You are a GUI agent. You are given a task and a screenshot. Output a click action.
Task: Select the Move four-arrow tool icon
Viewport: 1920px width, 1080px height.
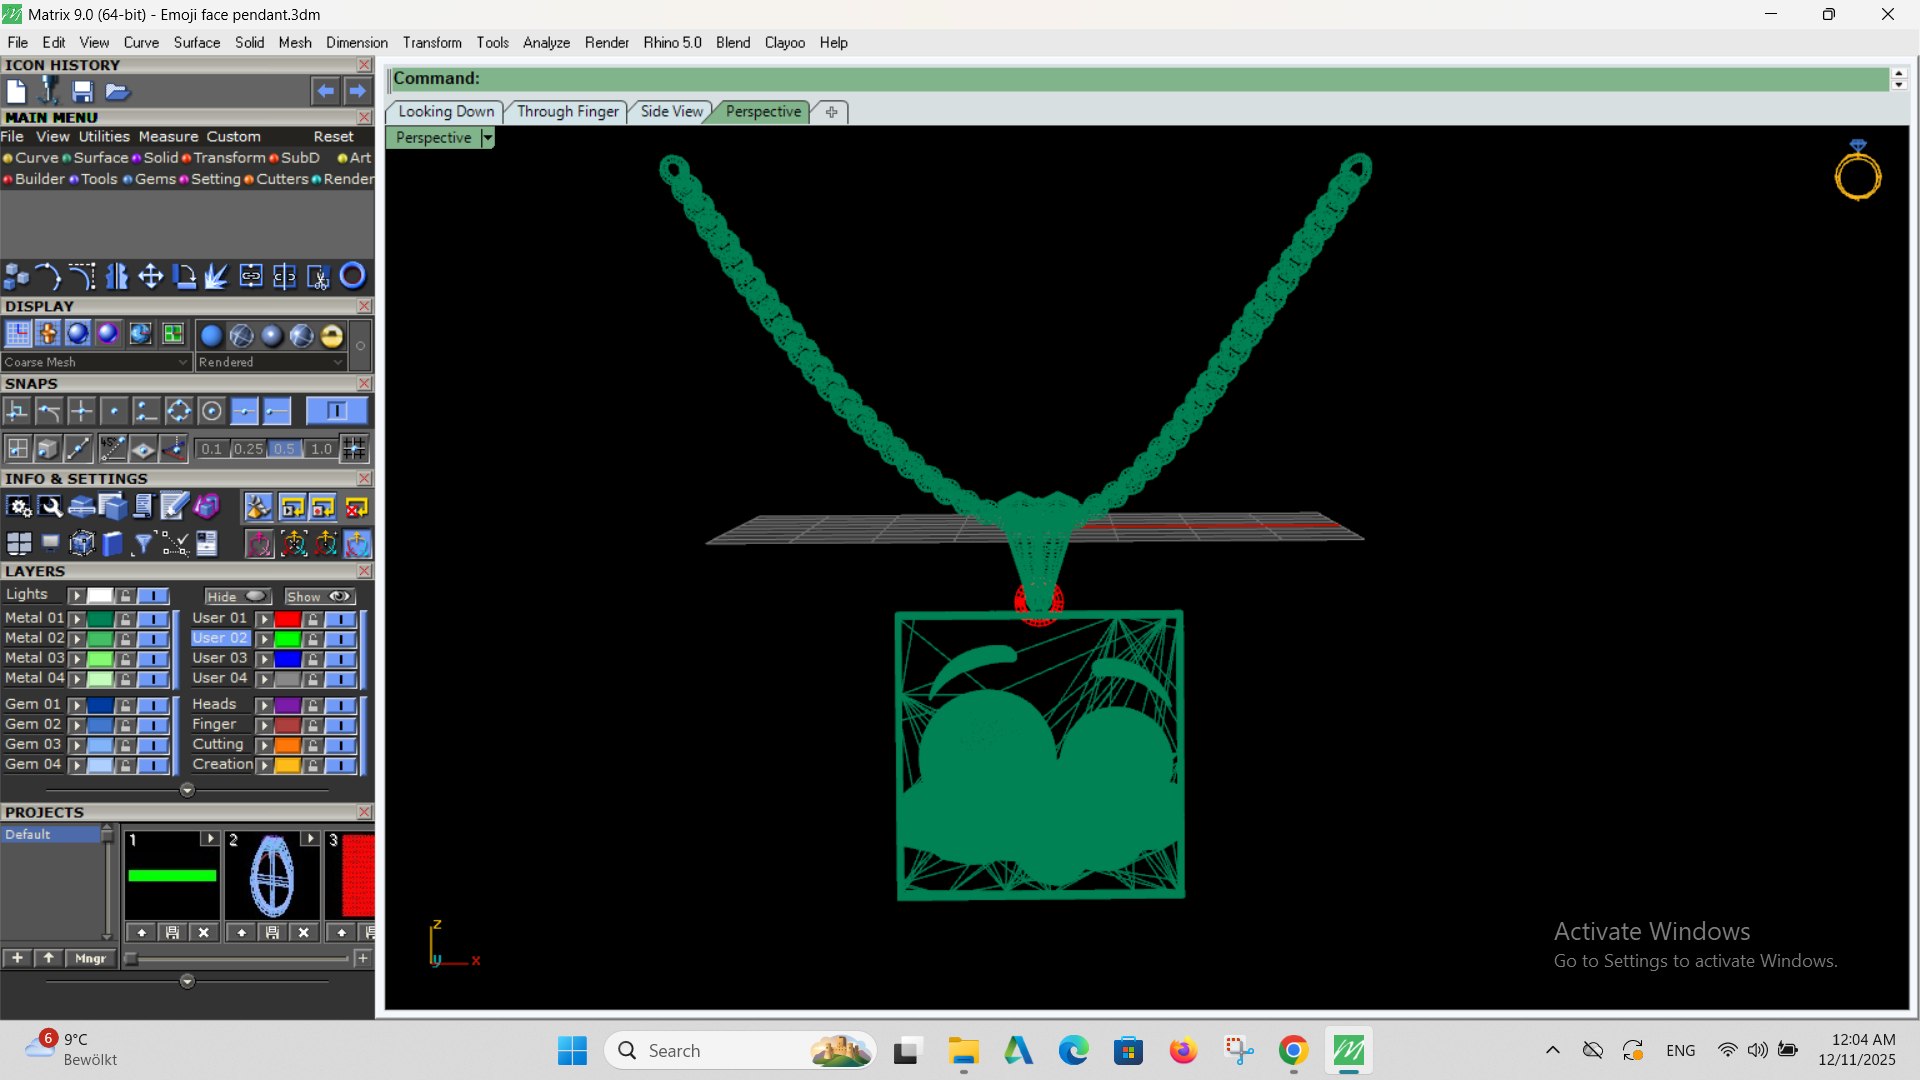tap(151, 276)
